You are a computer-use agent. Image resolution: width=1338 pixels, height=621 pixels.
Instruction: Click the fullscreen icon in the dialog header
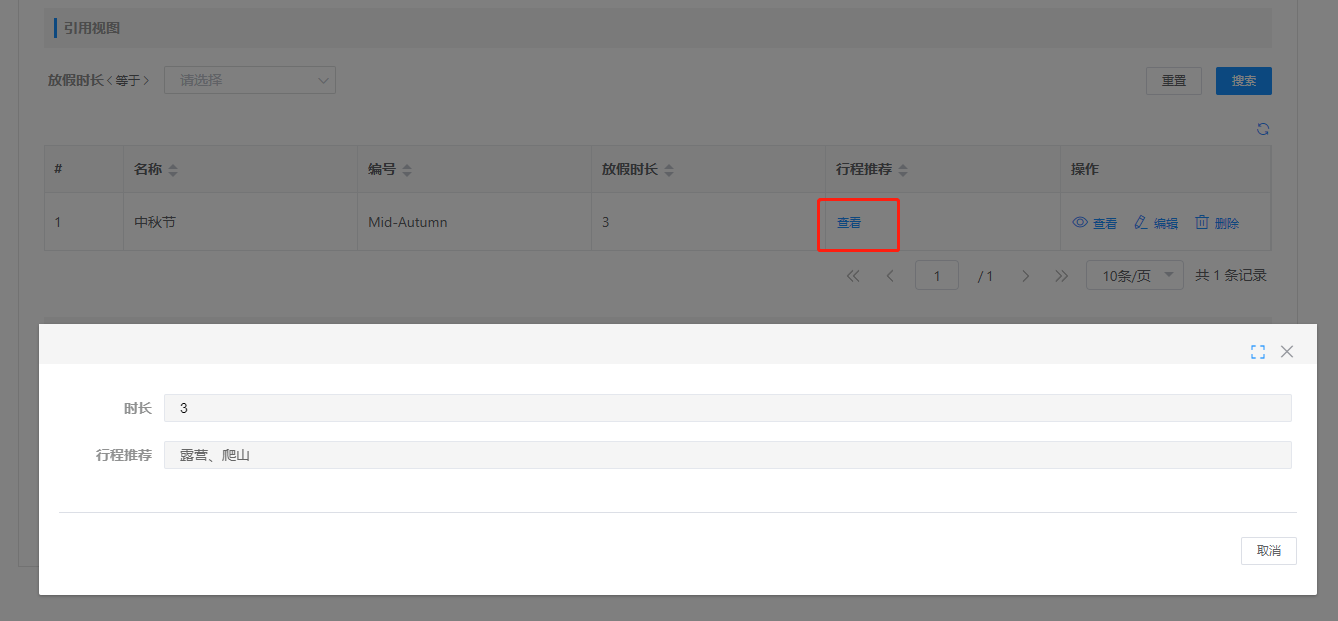pyautogui.click(x=1258, y=352)
